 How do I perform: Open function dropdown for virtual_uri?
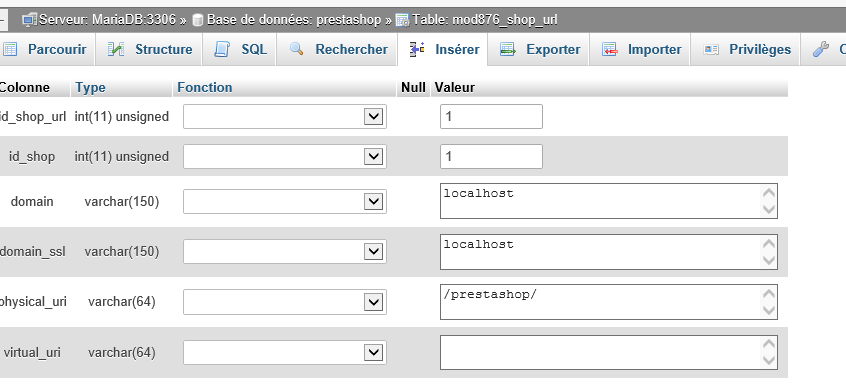click(x=285, y=352)
